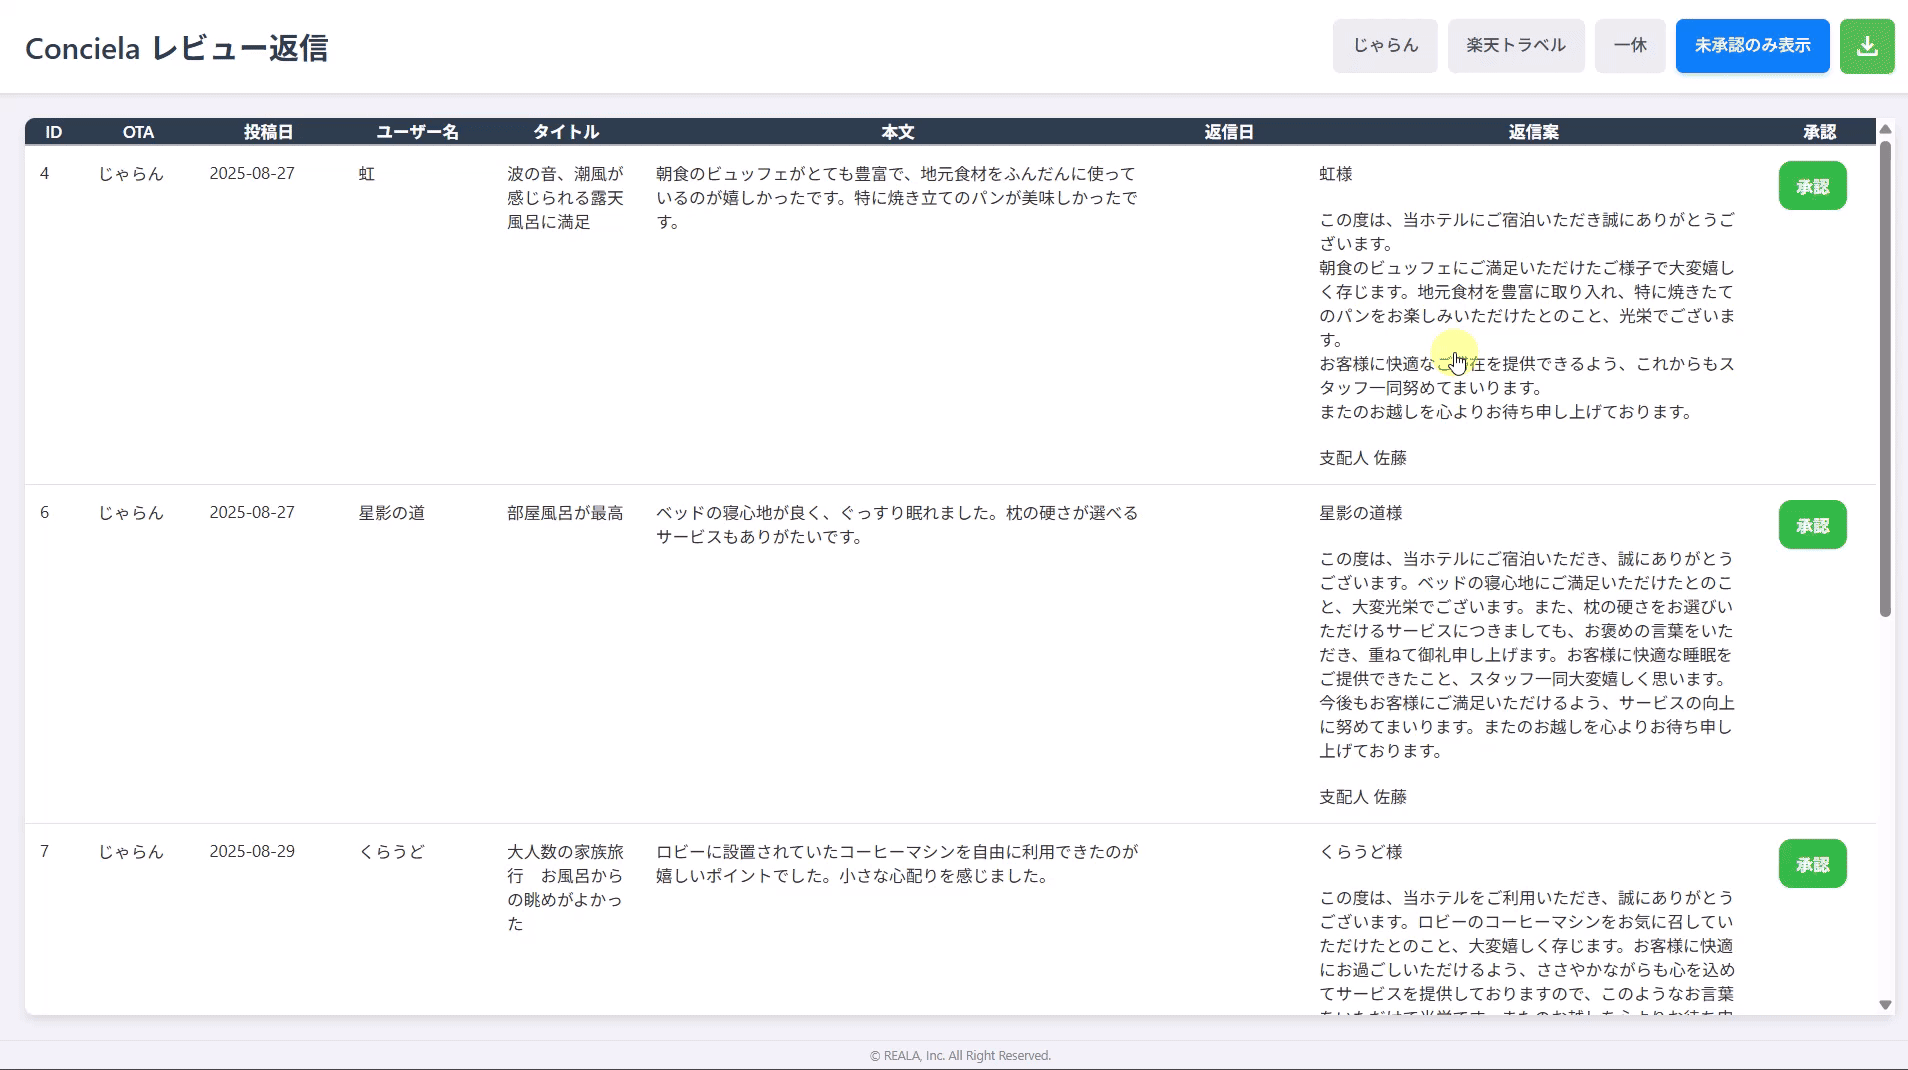Approve reply for くらうど review
This screenshot has height=1070, width=1908.
1811,864
